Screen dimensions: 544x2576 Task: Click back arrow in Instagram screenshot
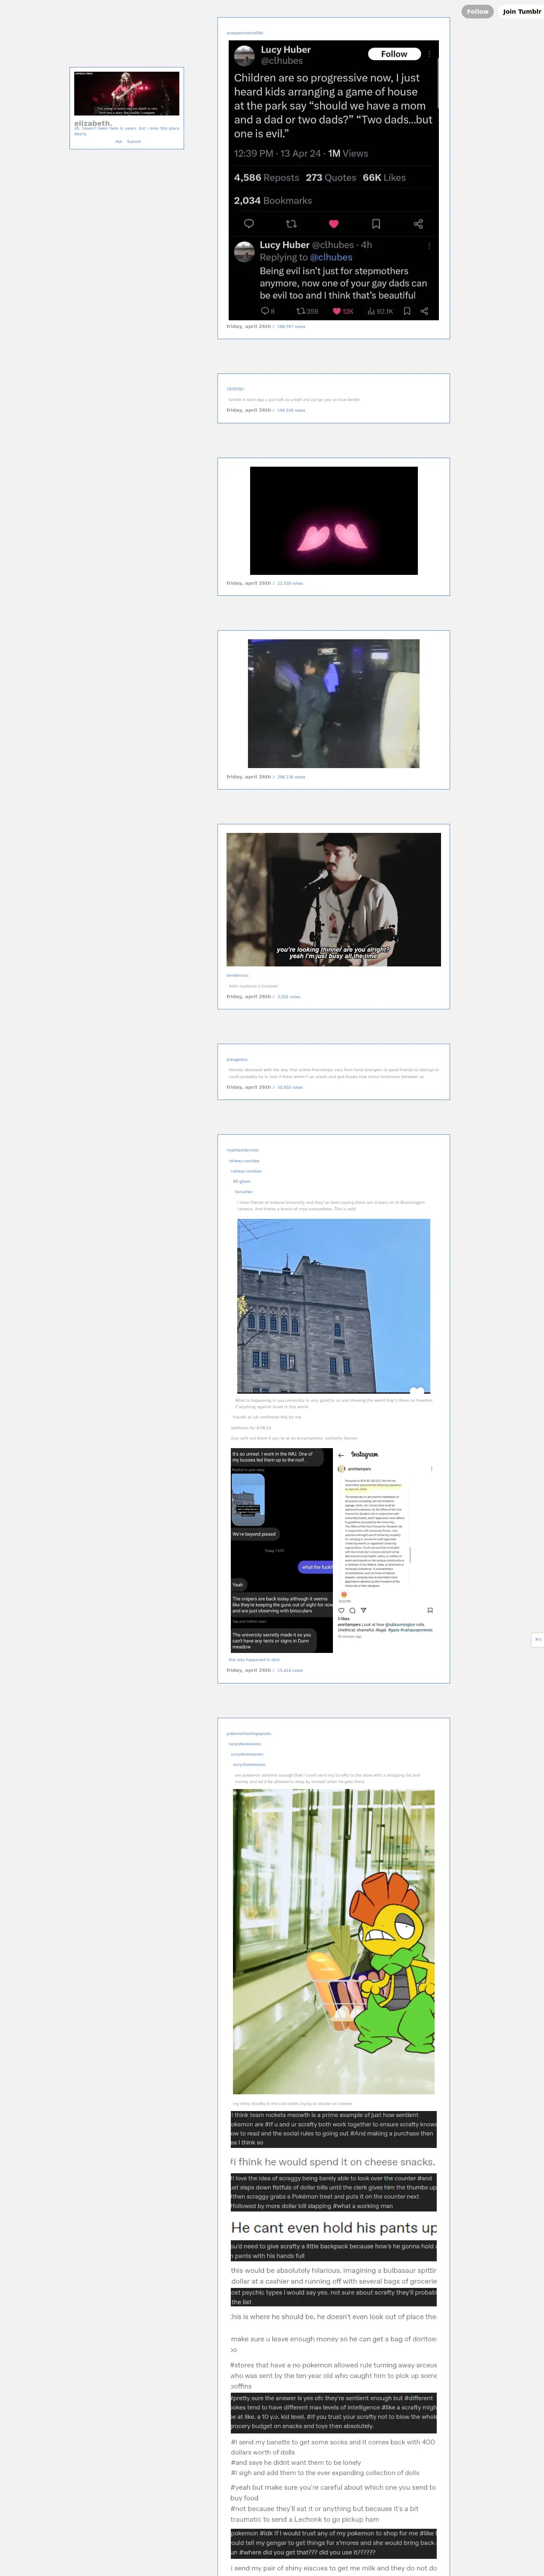click(x=341, y=1455)
